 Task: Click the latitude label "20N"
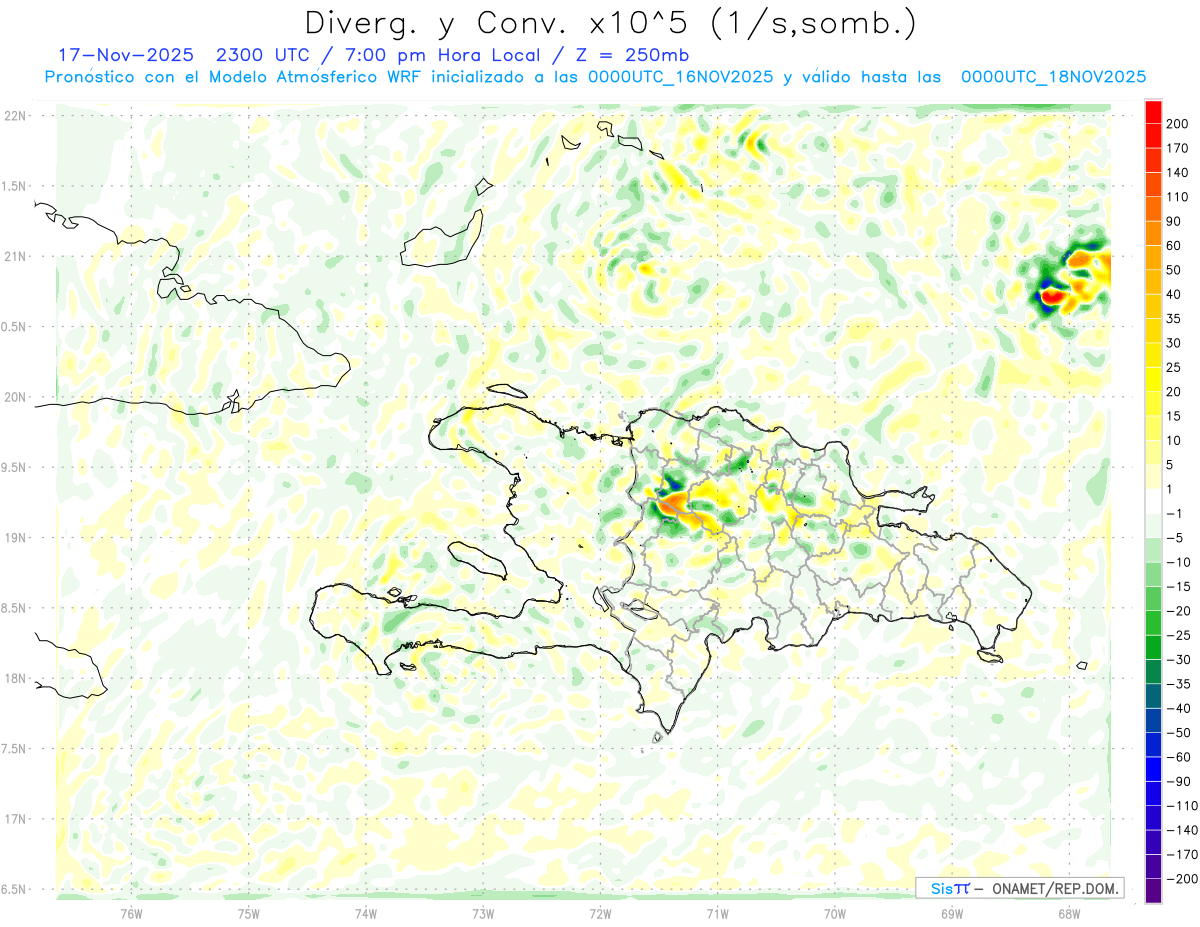15,397
